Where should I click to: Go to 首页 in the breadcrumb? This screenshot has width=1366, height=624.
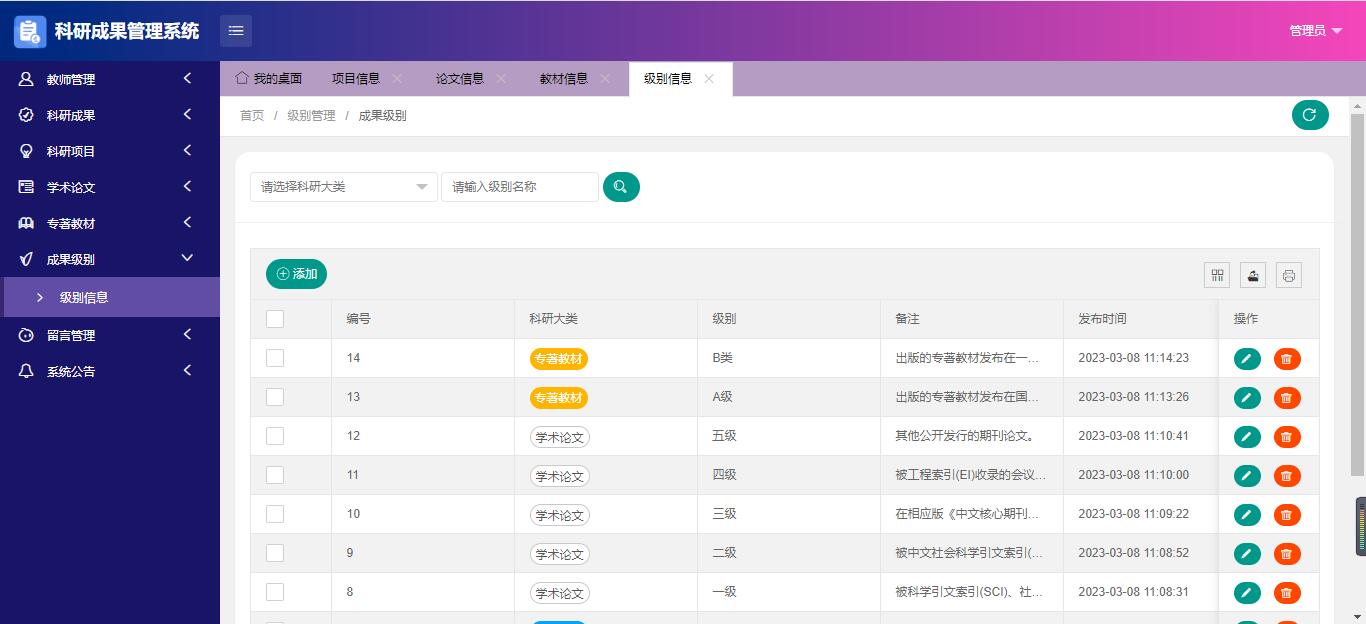point(252,116)
